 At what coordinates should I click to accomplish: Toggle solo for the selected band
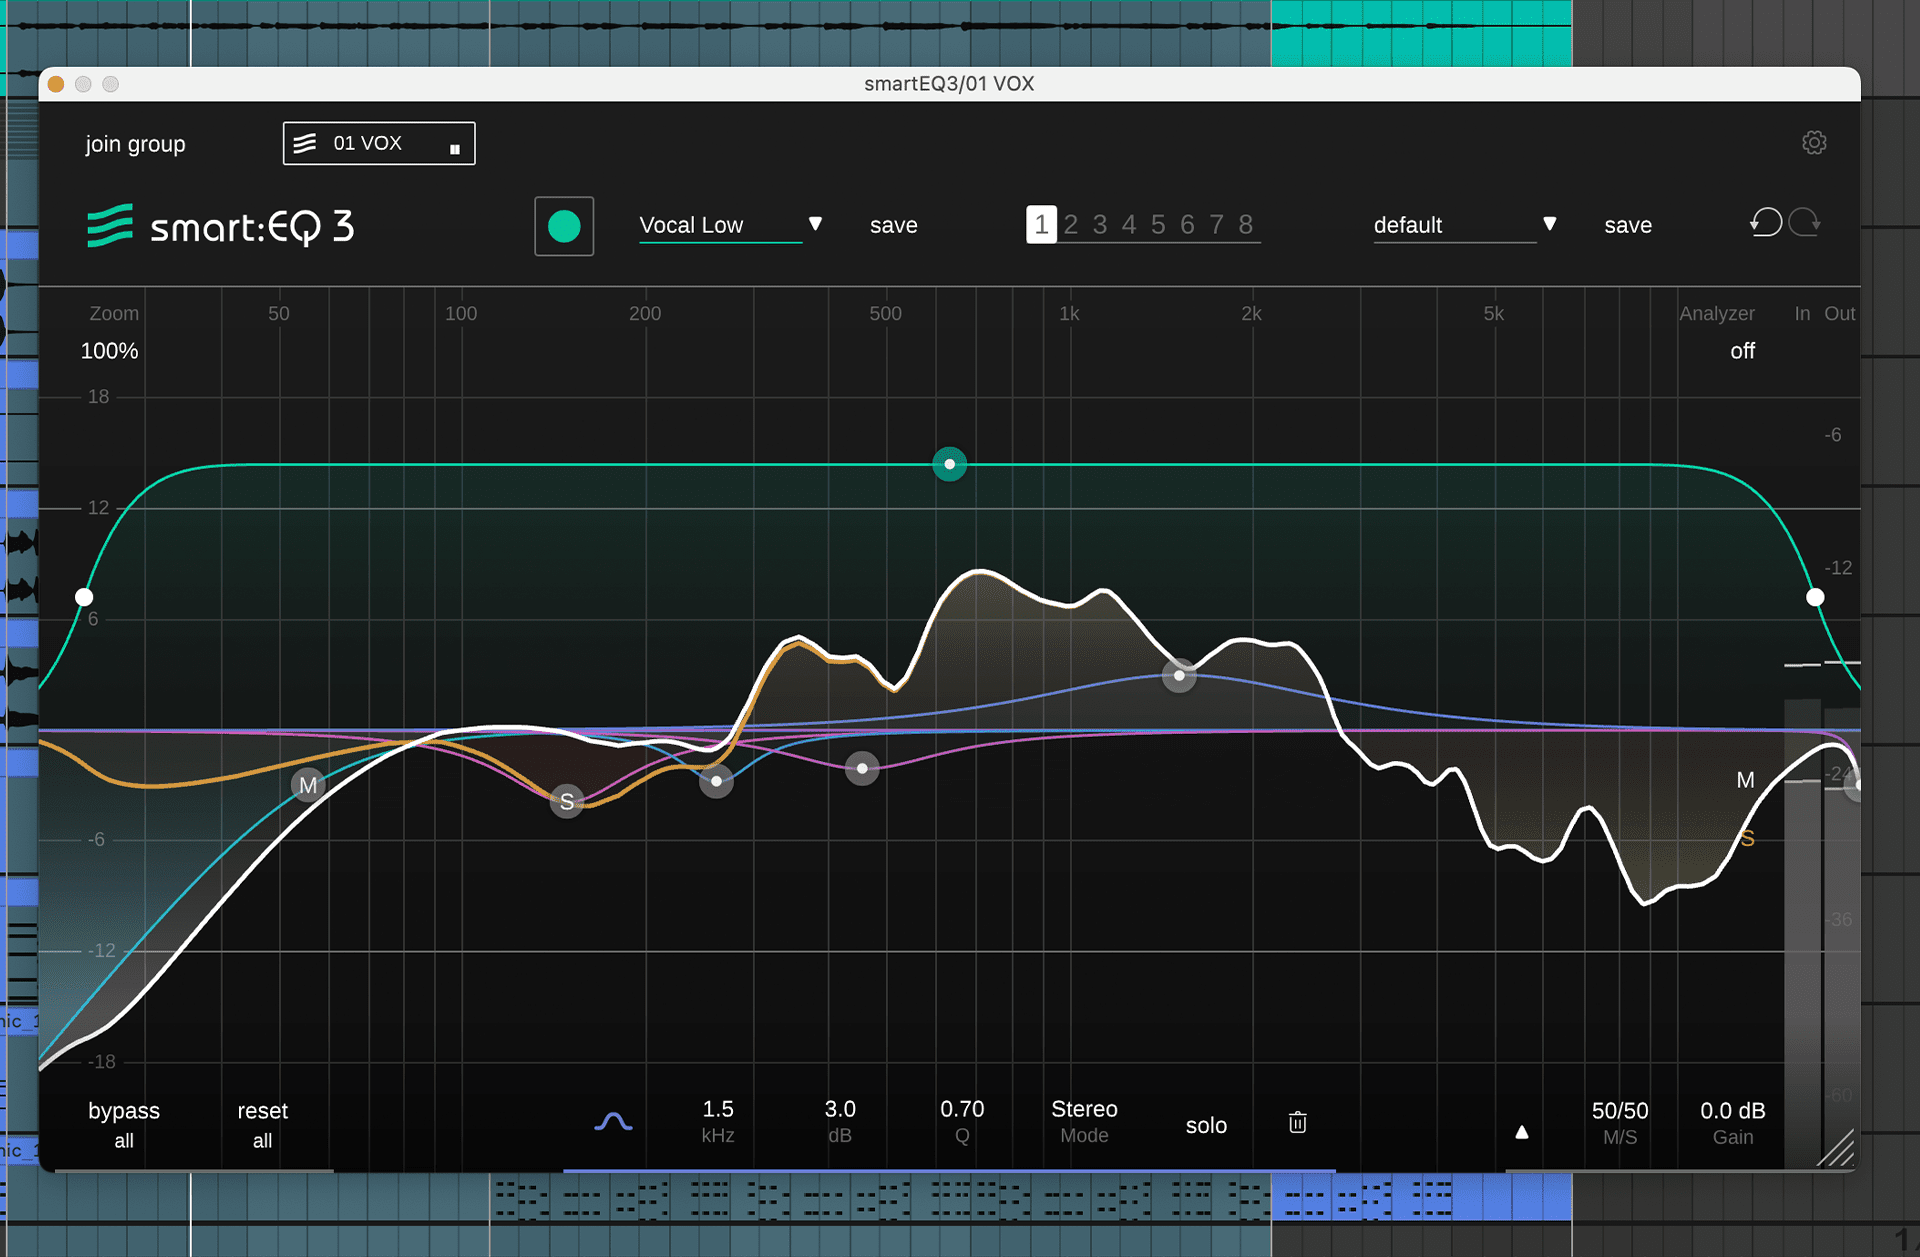(1206, 1125)
